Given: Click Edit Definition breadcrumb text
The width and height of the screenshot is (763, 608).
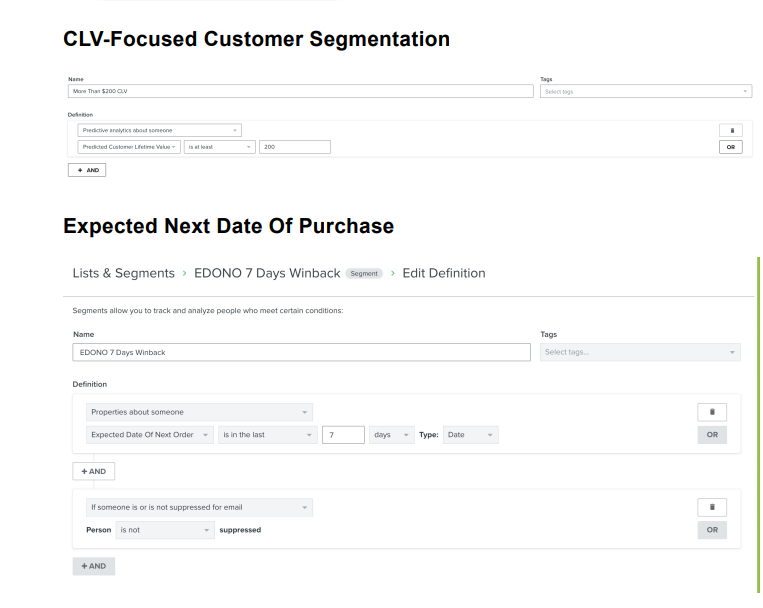Looking at the screenshot, I should (444, 273).
